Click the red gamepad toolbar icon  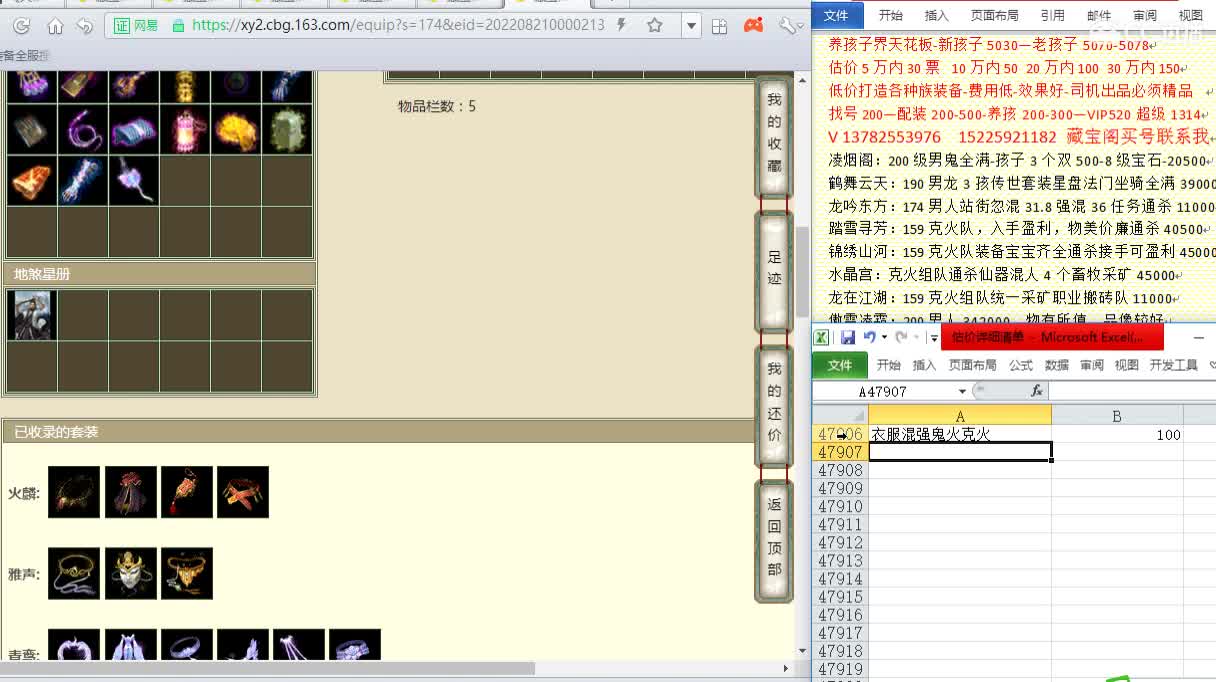(x=755, y=25)
